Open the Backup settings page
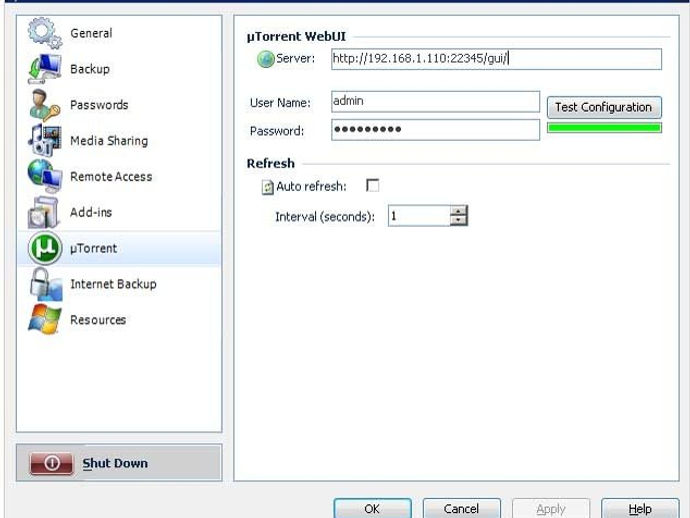Image resolution: width=690 pixels, height=518 pixels. (119, 69)
